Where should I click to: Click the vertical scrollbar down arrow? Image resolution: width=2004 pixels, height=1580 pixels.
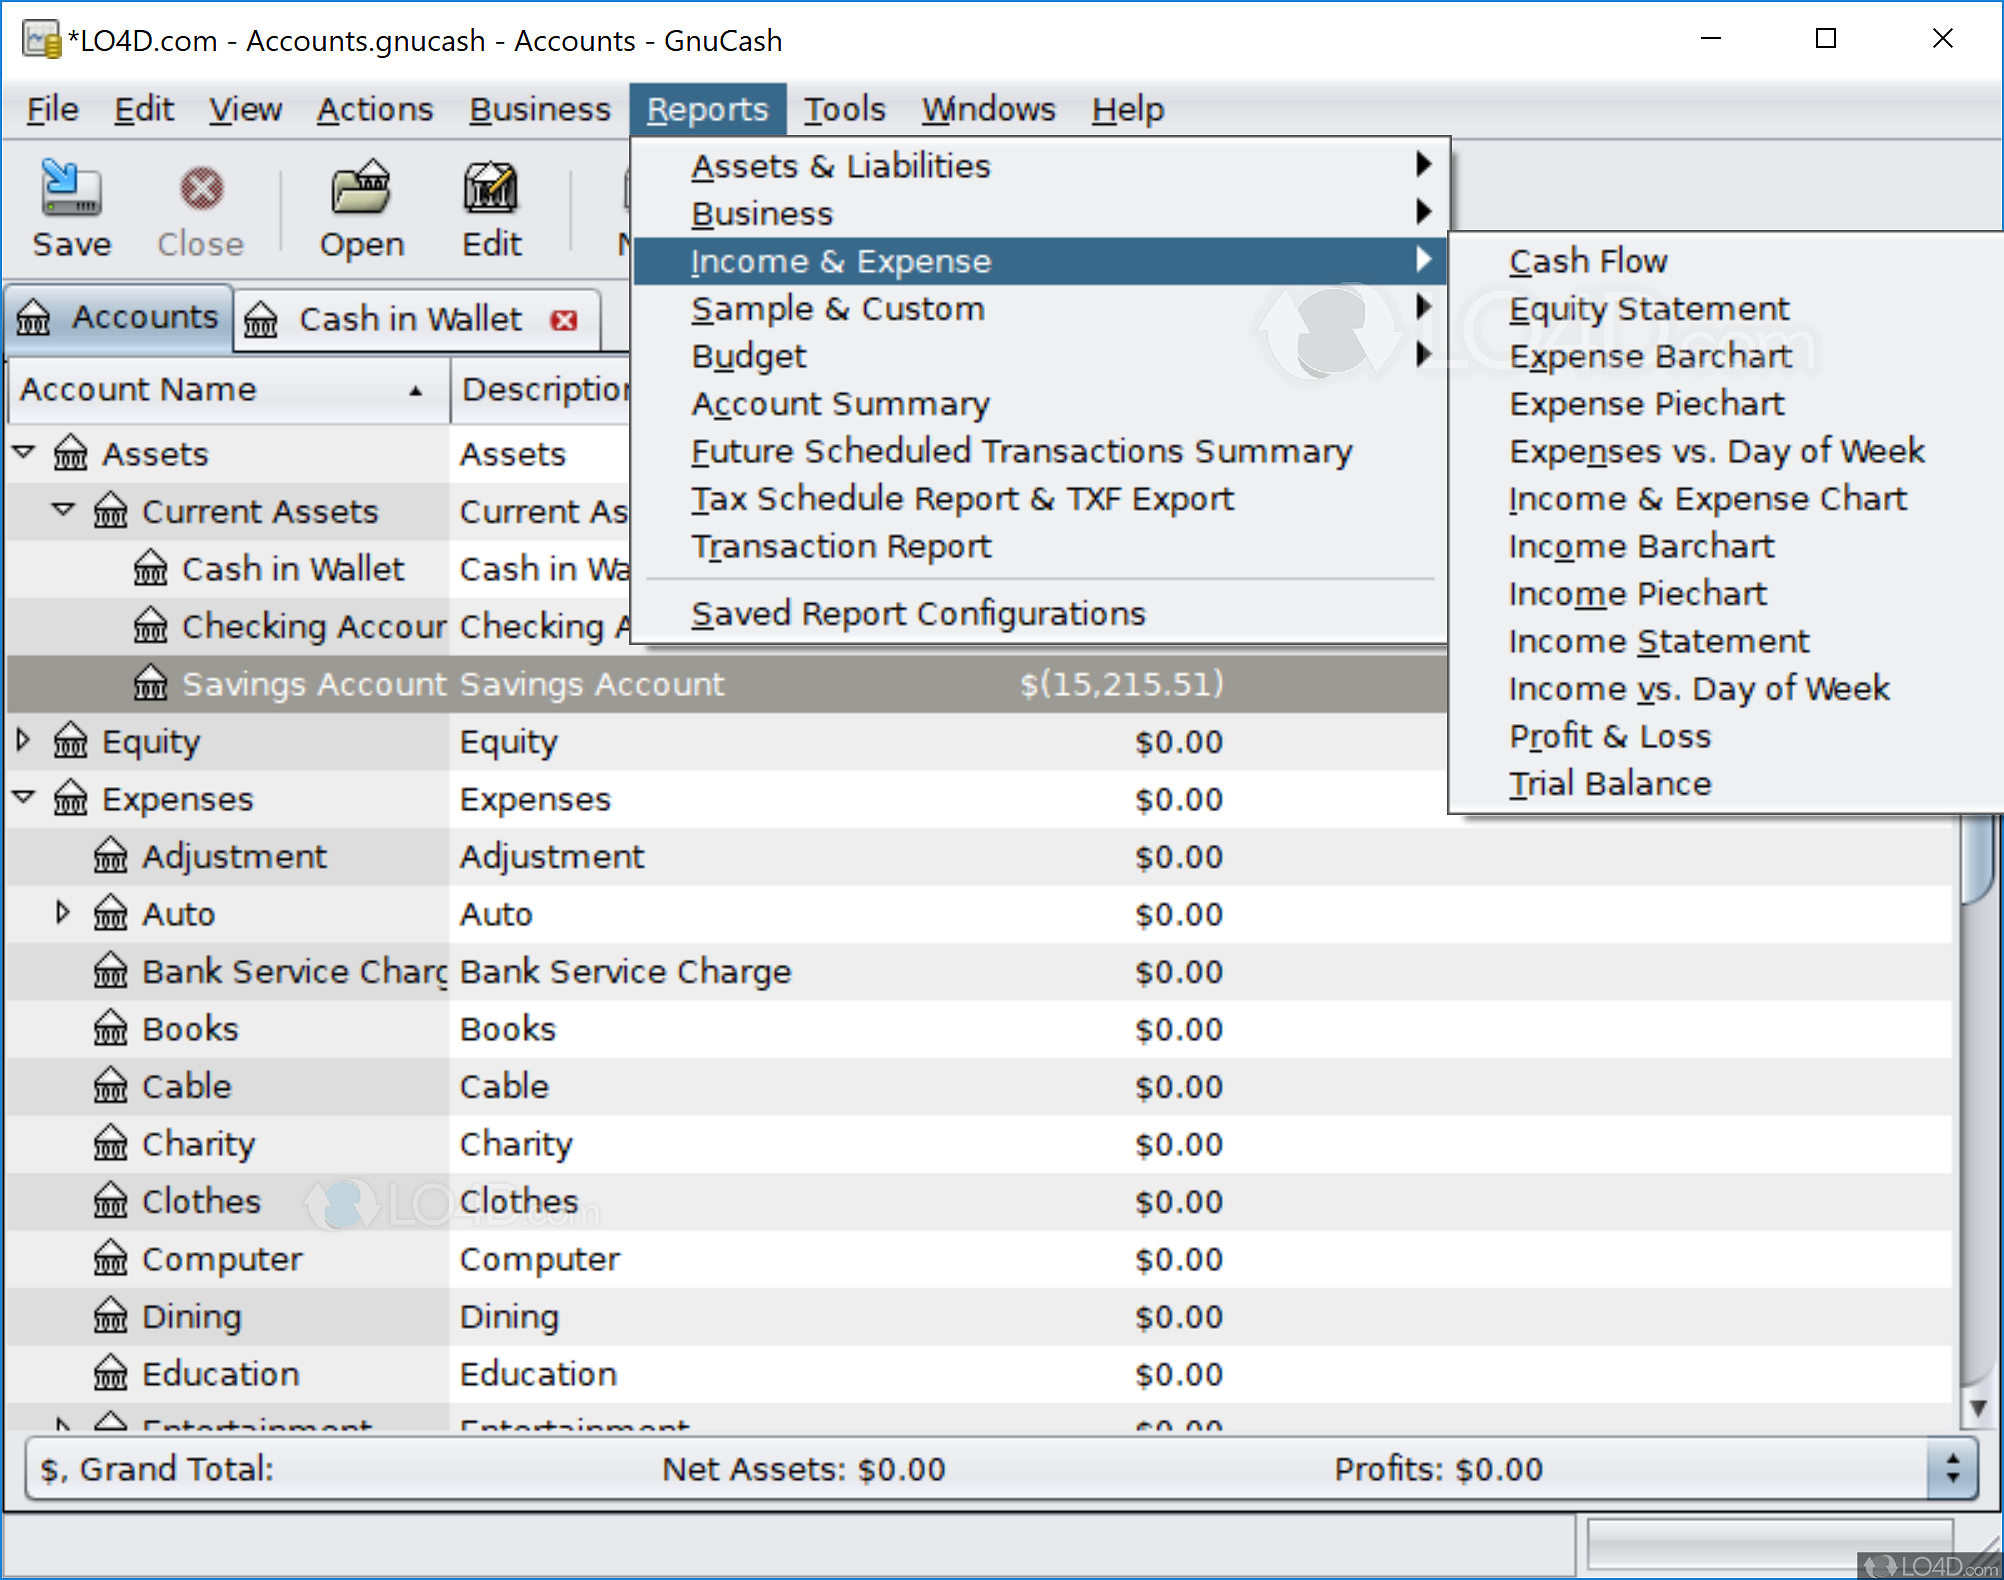(x=1977, y=1407)
